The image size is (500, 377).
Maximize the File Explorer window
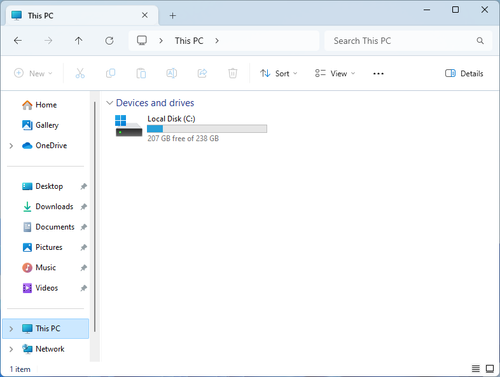455,10
